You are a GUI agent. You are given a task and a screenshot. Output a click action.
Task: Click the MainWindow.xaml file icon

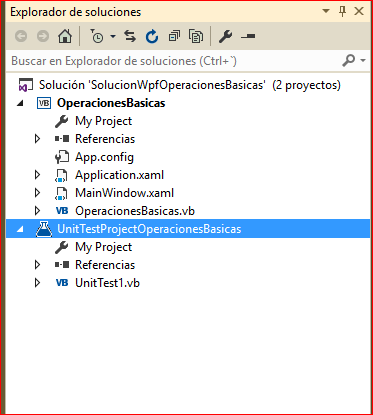pyautogui.click(x=62, y=193)
